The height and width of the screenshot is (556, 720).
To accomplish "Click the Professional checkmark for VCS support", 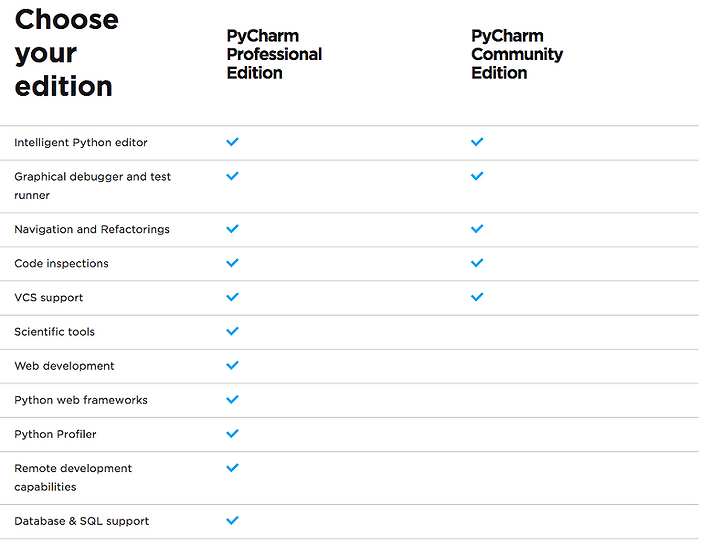I will click(232, 297).
